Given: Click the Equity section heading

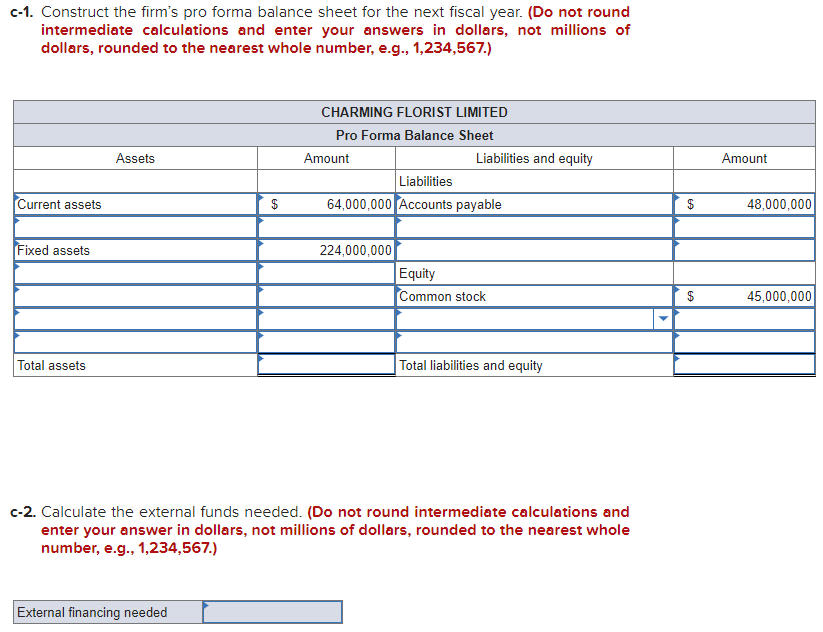Looking at the screenshot, I should [x=417, y=273].
